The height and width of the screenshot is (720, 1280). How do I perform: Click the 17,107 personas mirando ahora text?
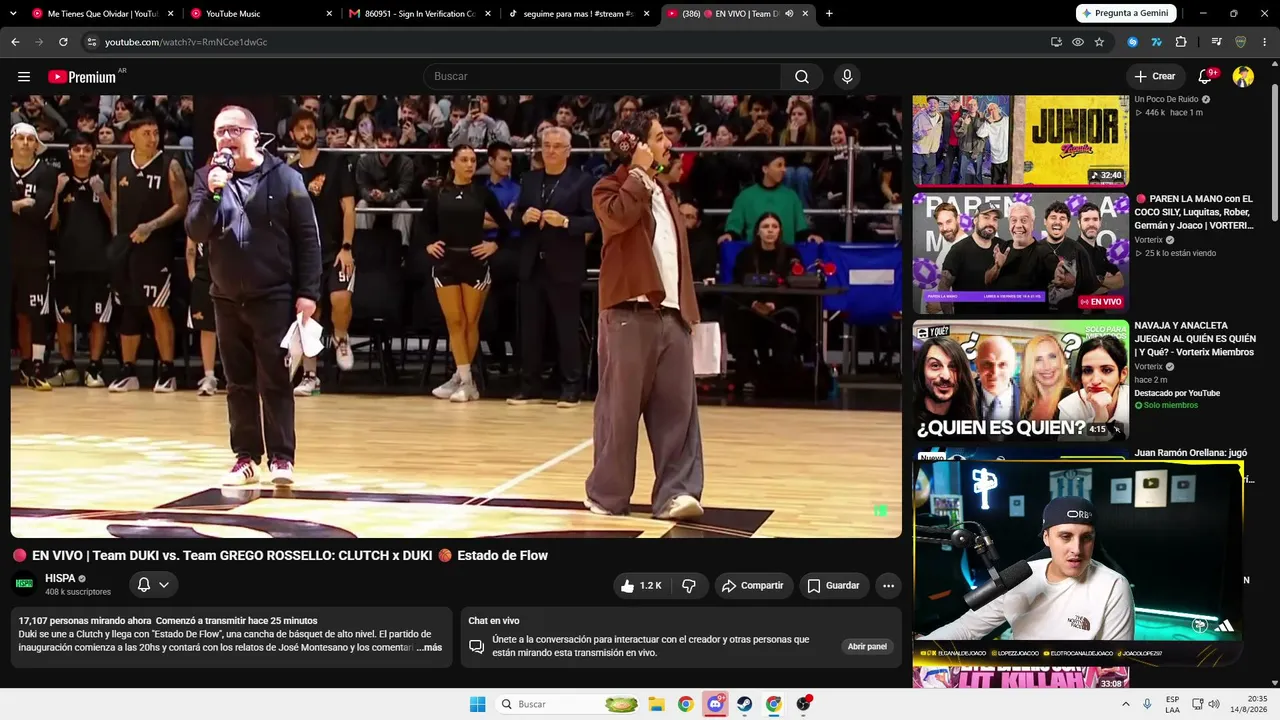click(85, 621)
